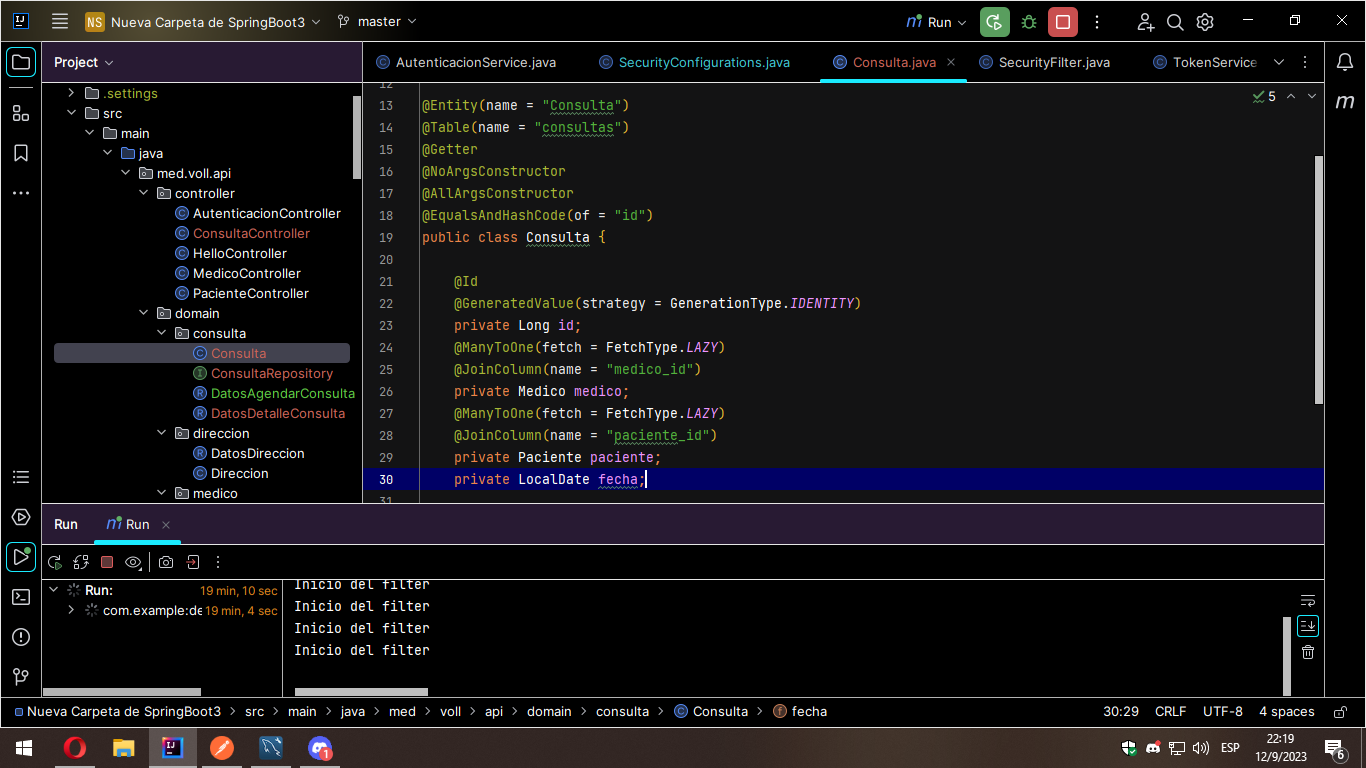
Task: Open the Bookmarks tool window icon
Action: tap(21, 153)
